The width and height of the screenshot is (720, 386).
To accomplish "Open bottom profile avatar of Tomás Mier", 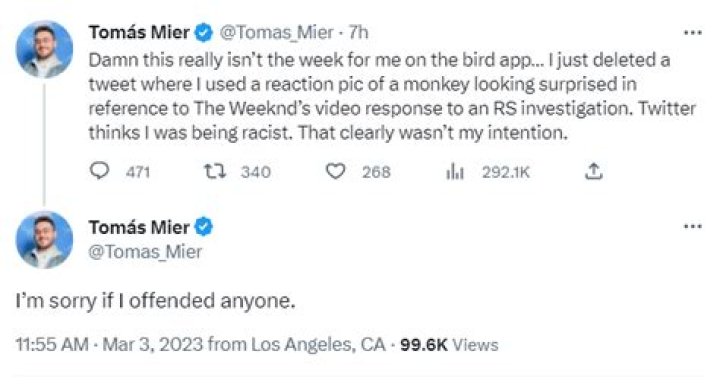I will 45,240.
